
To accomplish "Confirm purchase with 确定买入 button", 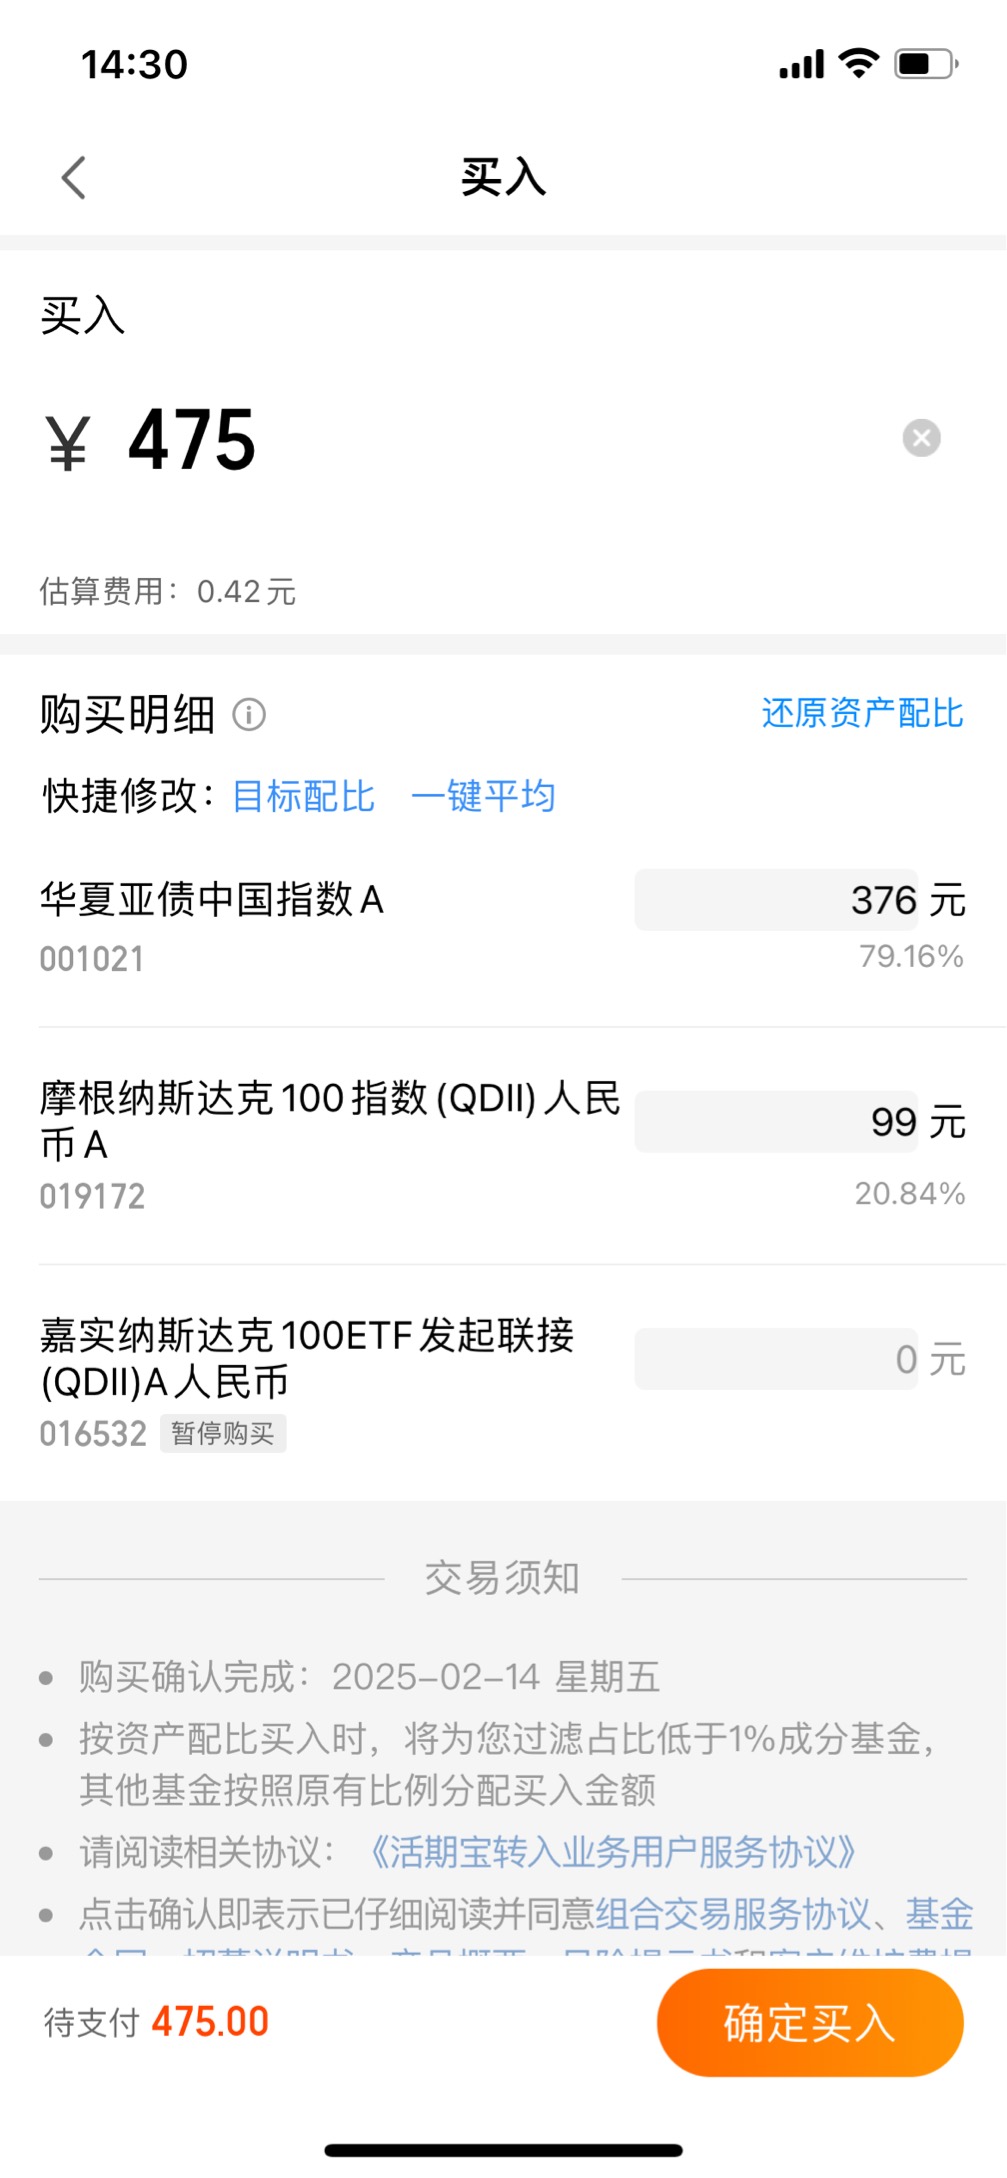I will (x=810, y=2023).
